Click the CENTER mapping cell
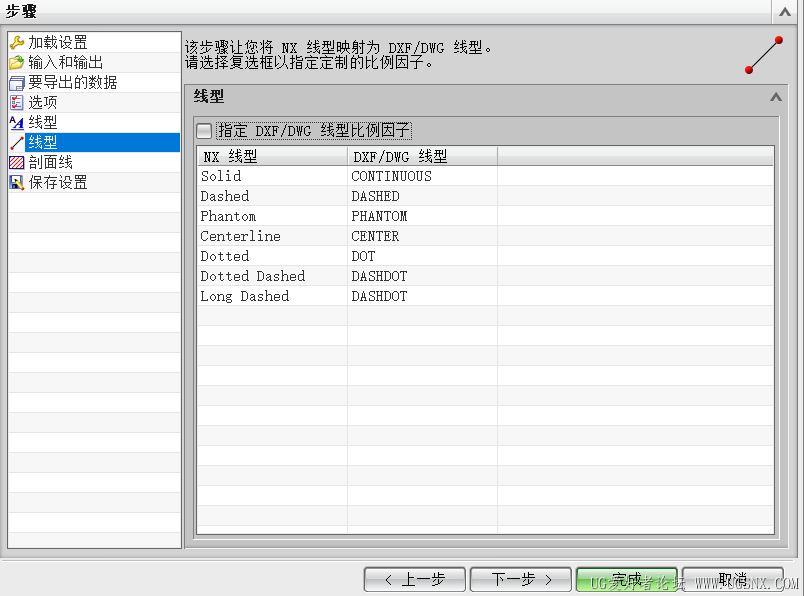Image resolution: width=804 pixels, height=596 pixels. 423,236
